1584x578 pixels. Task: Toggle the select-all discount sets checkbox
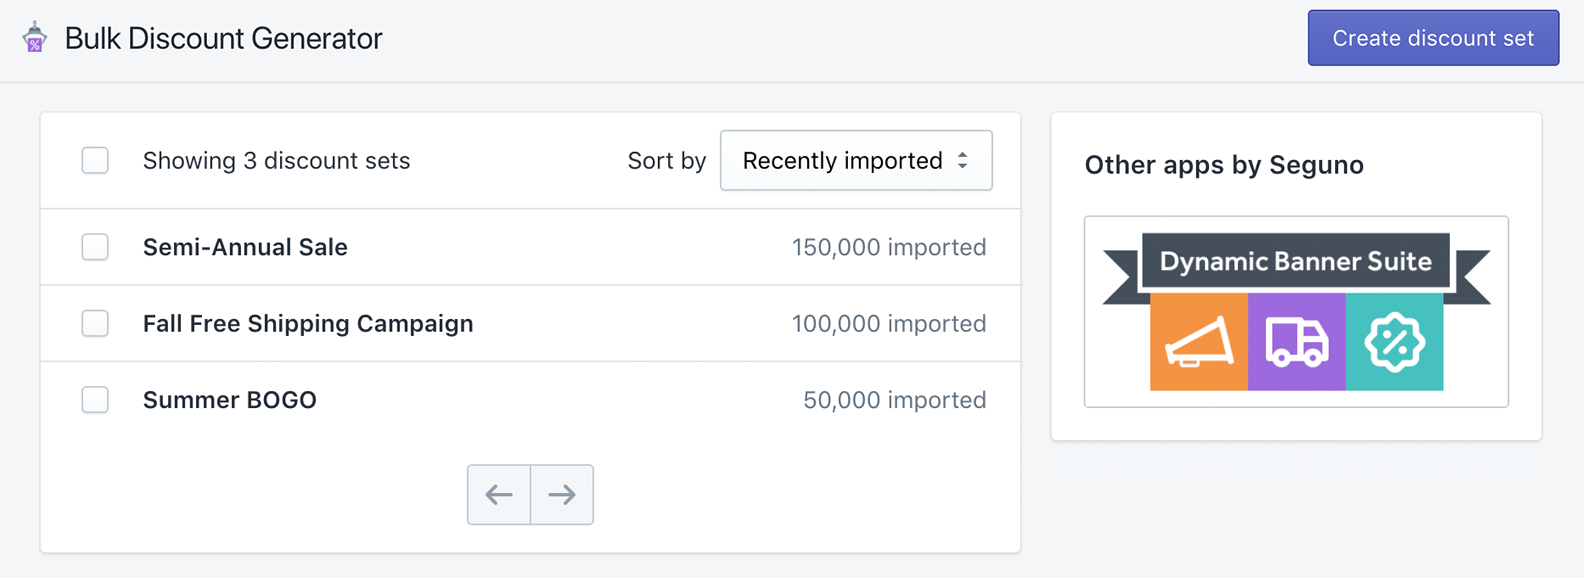95,160
